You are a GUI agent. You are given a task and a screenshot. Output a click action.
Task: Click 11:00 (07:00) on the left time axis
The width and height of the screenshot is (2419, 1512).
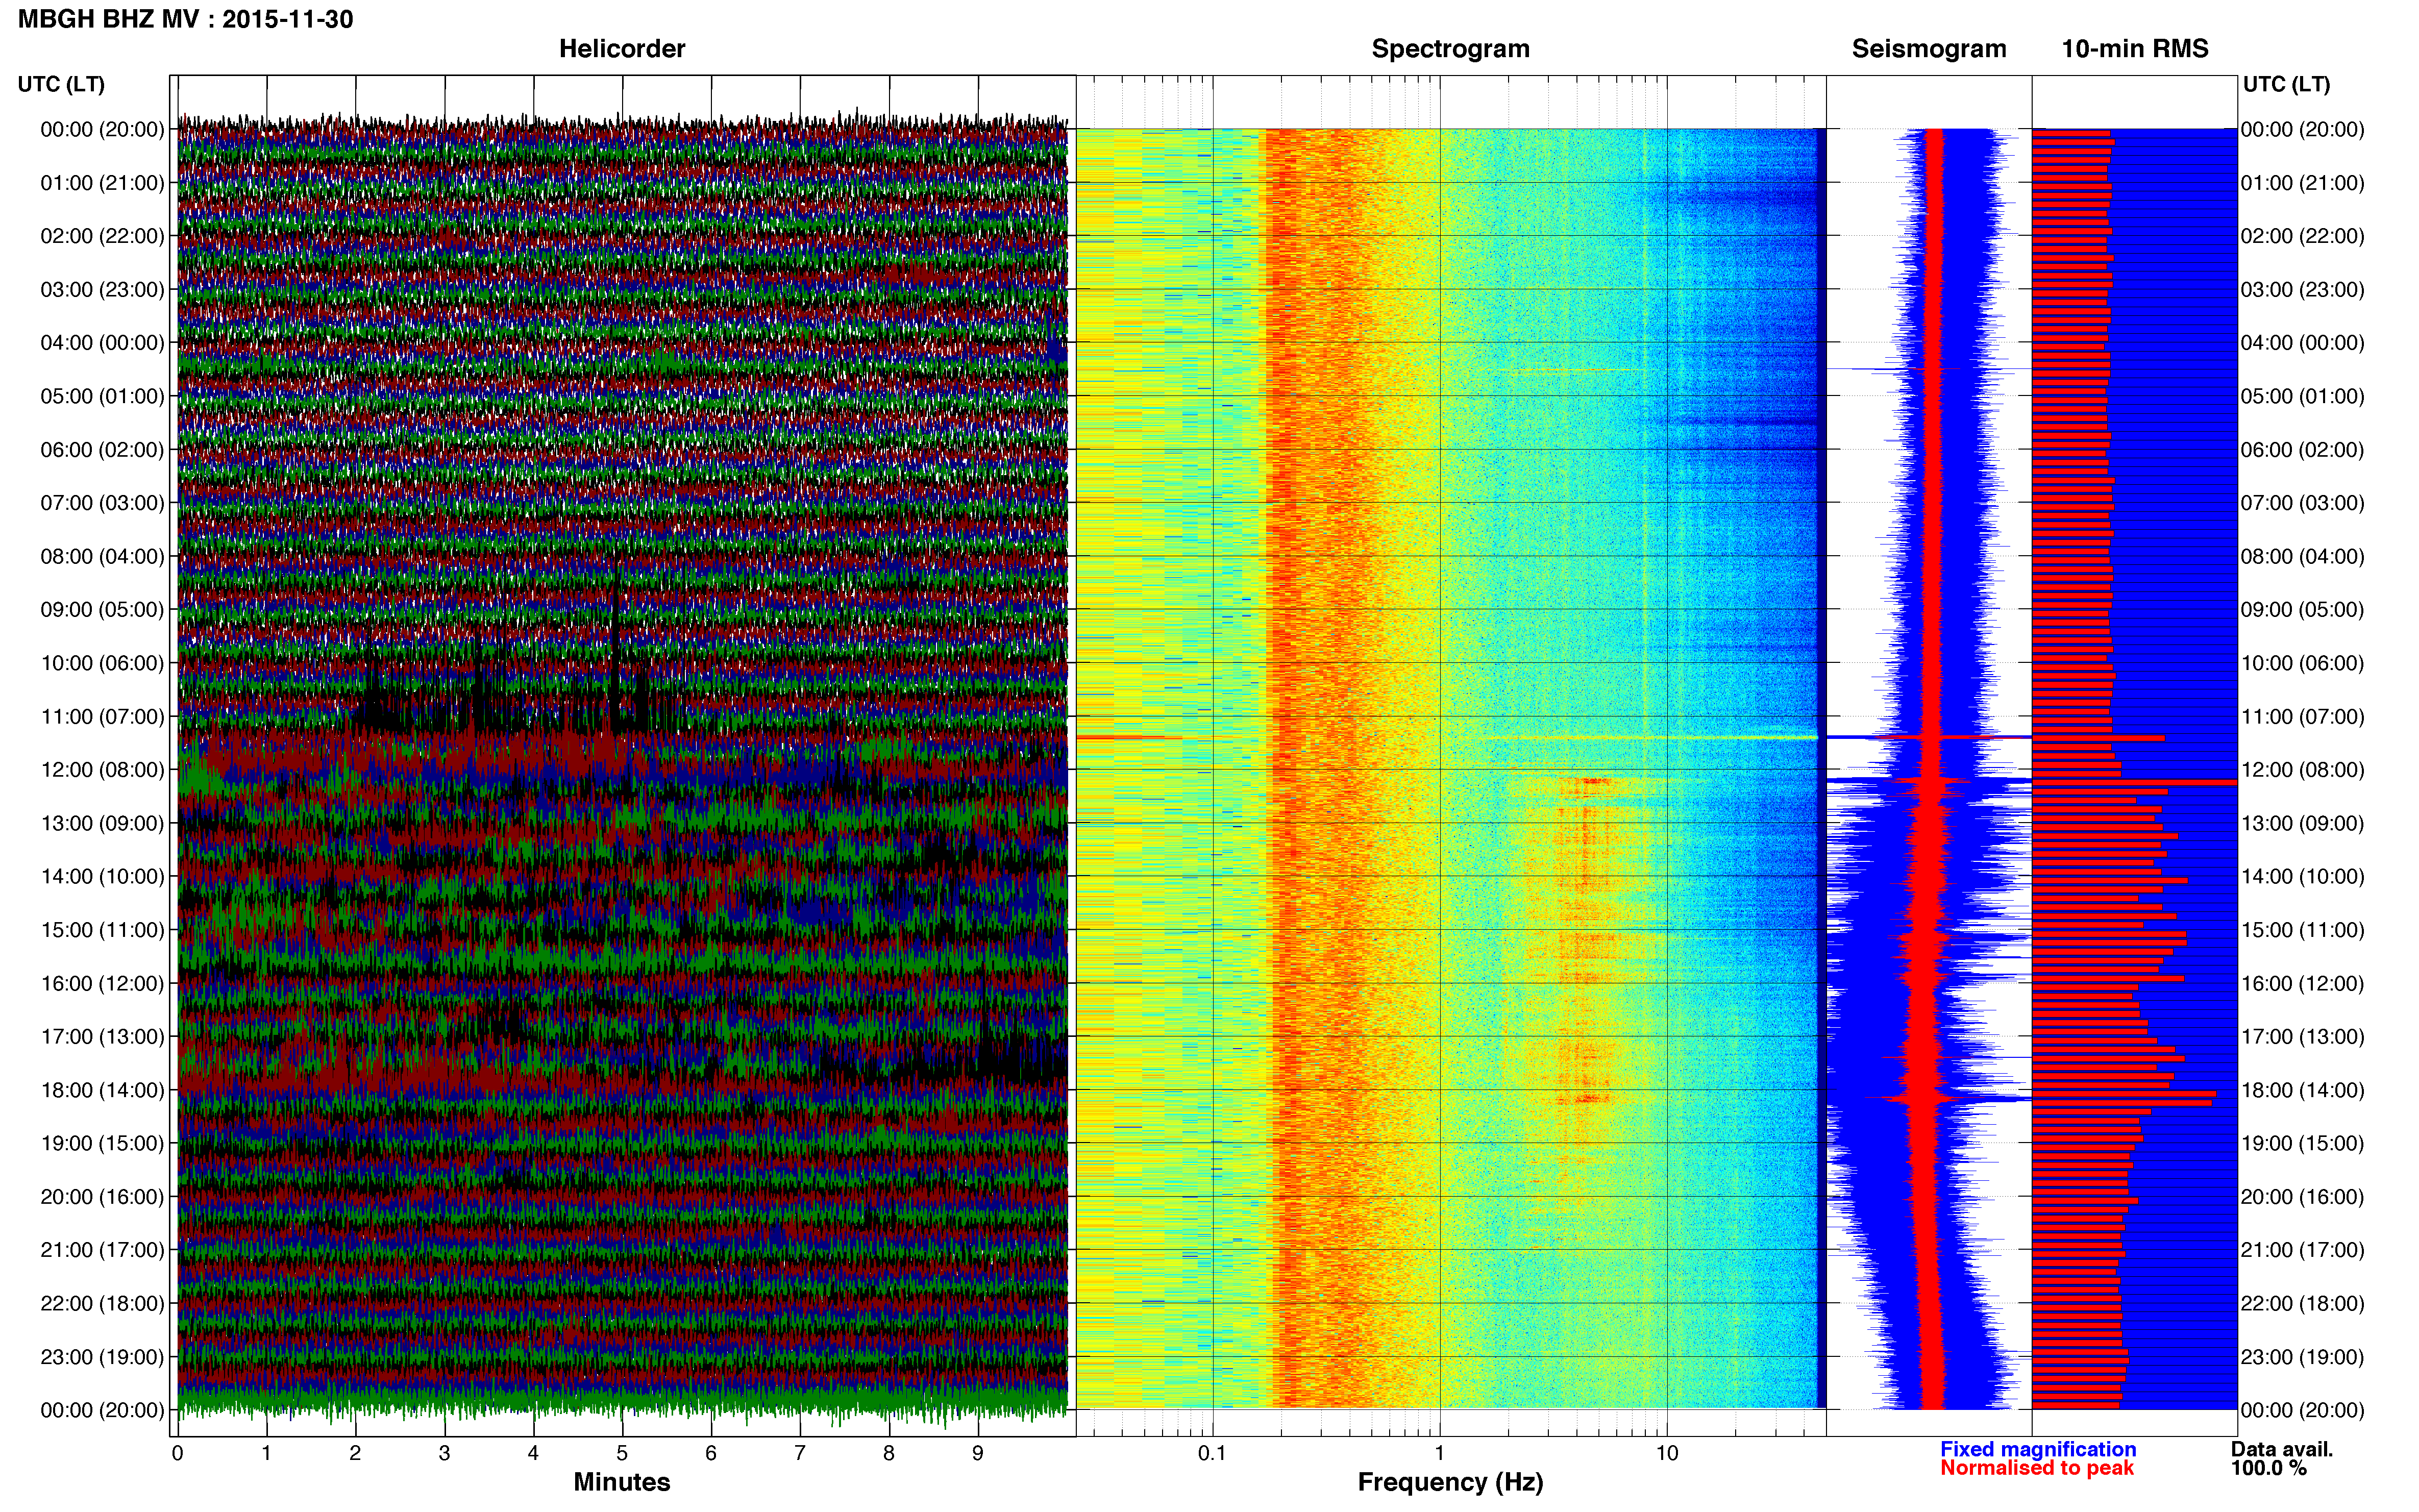pyautogui.click(x=102, y=717)
